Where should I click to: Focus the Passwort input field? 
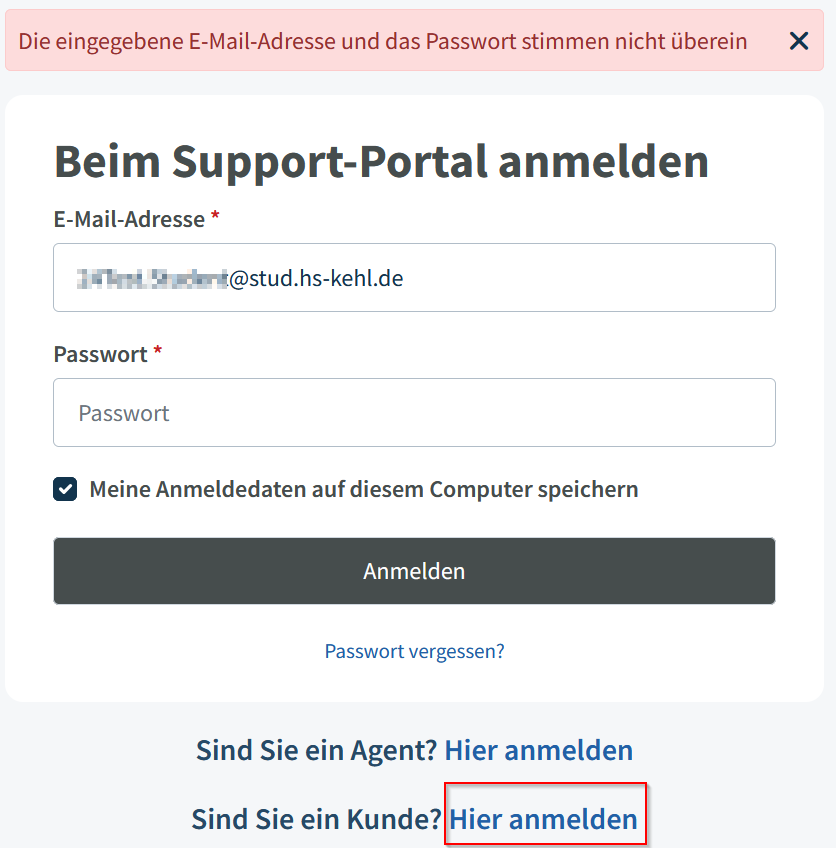click(414, 412)
